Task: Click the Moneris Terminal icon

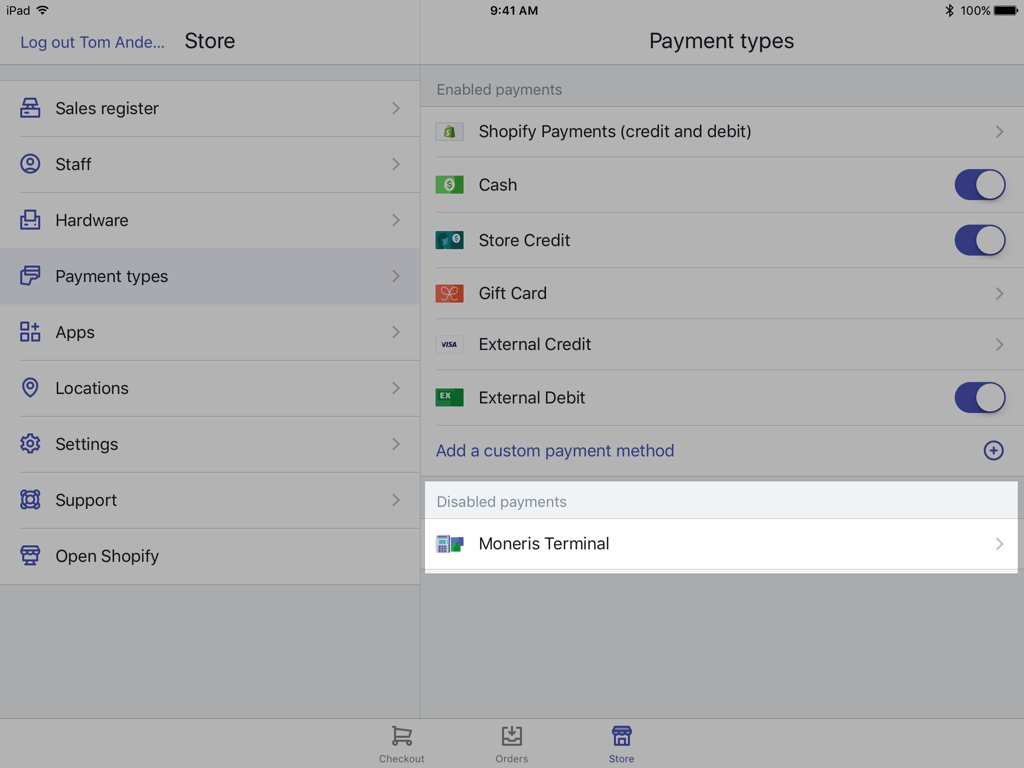Action: point(449,544)
